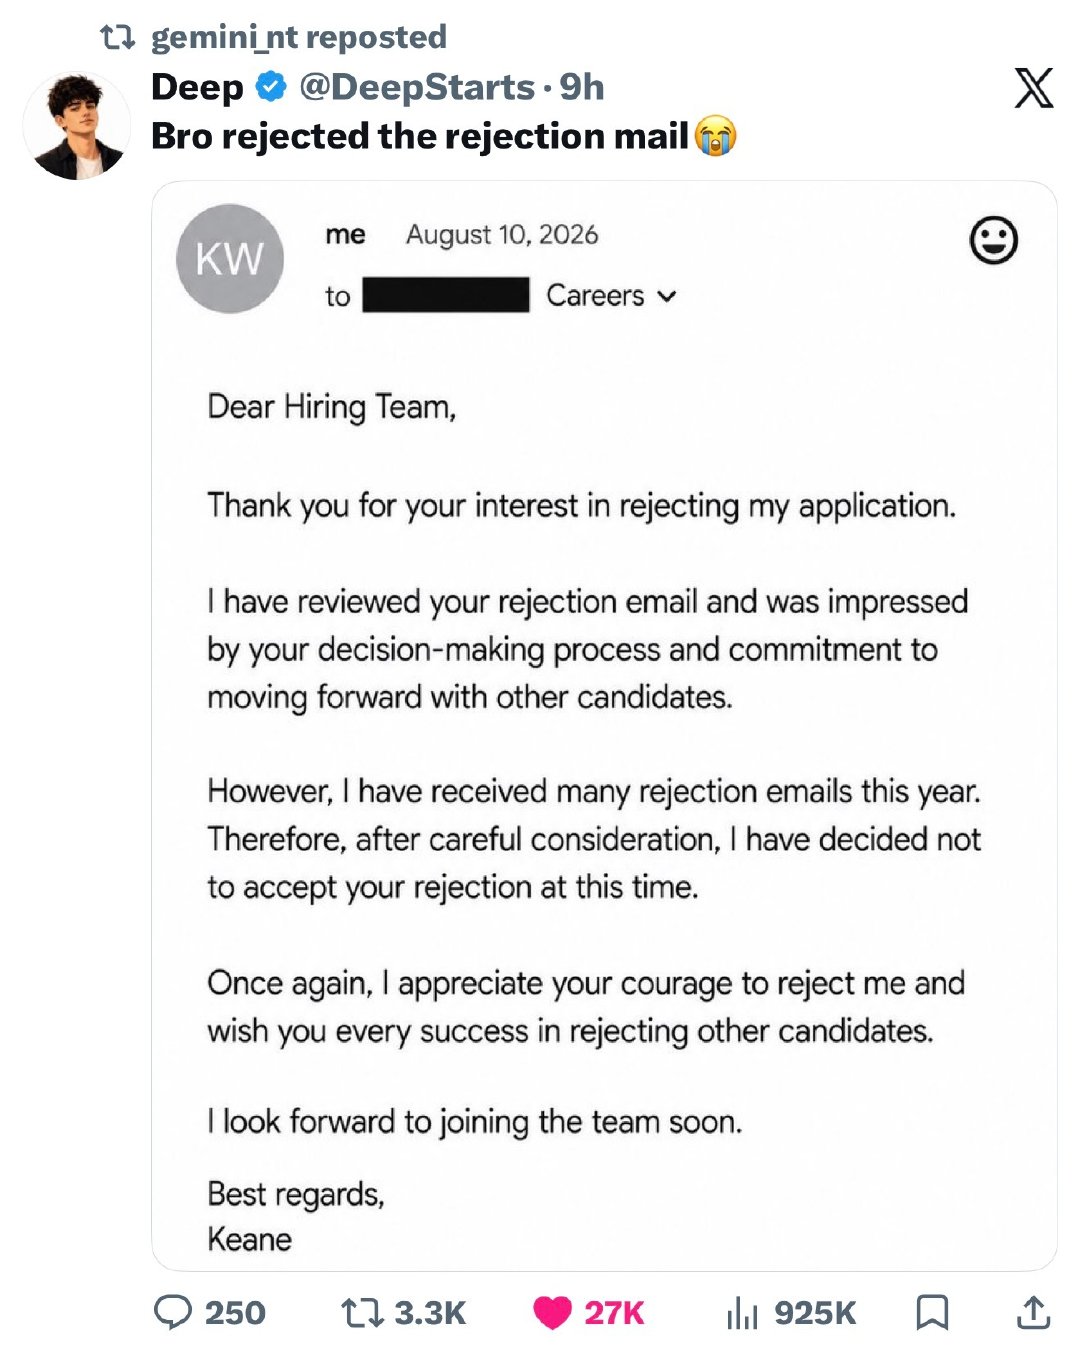Repost this tweet via retweet icon
1080x1364 pixels.
tap(361, 1312)
